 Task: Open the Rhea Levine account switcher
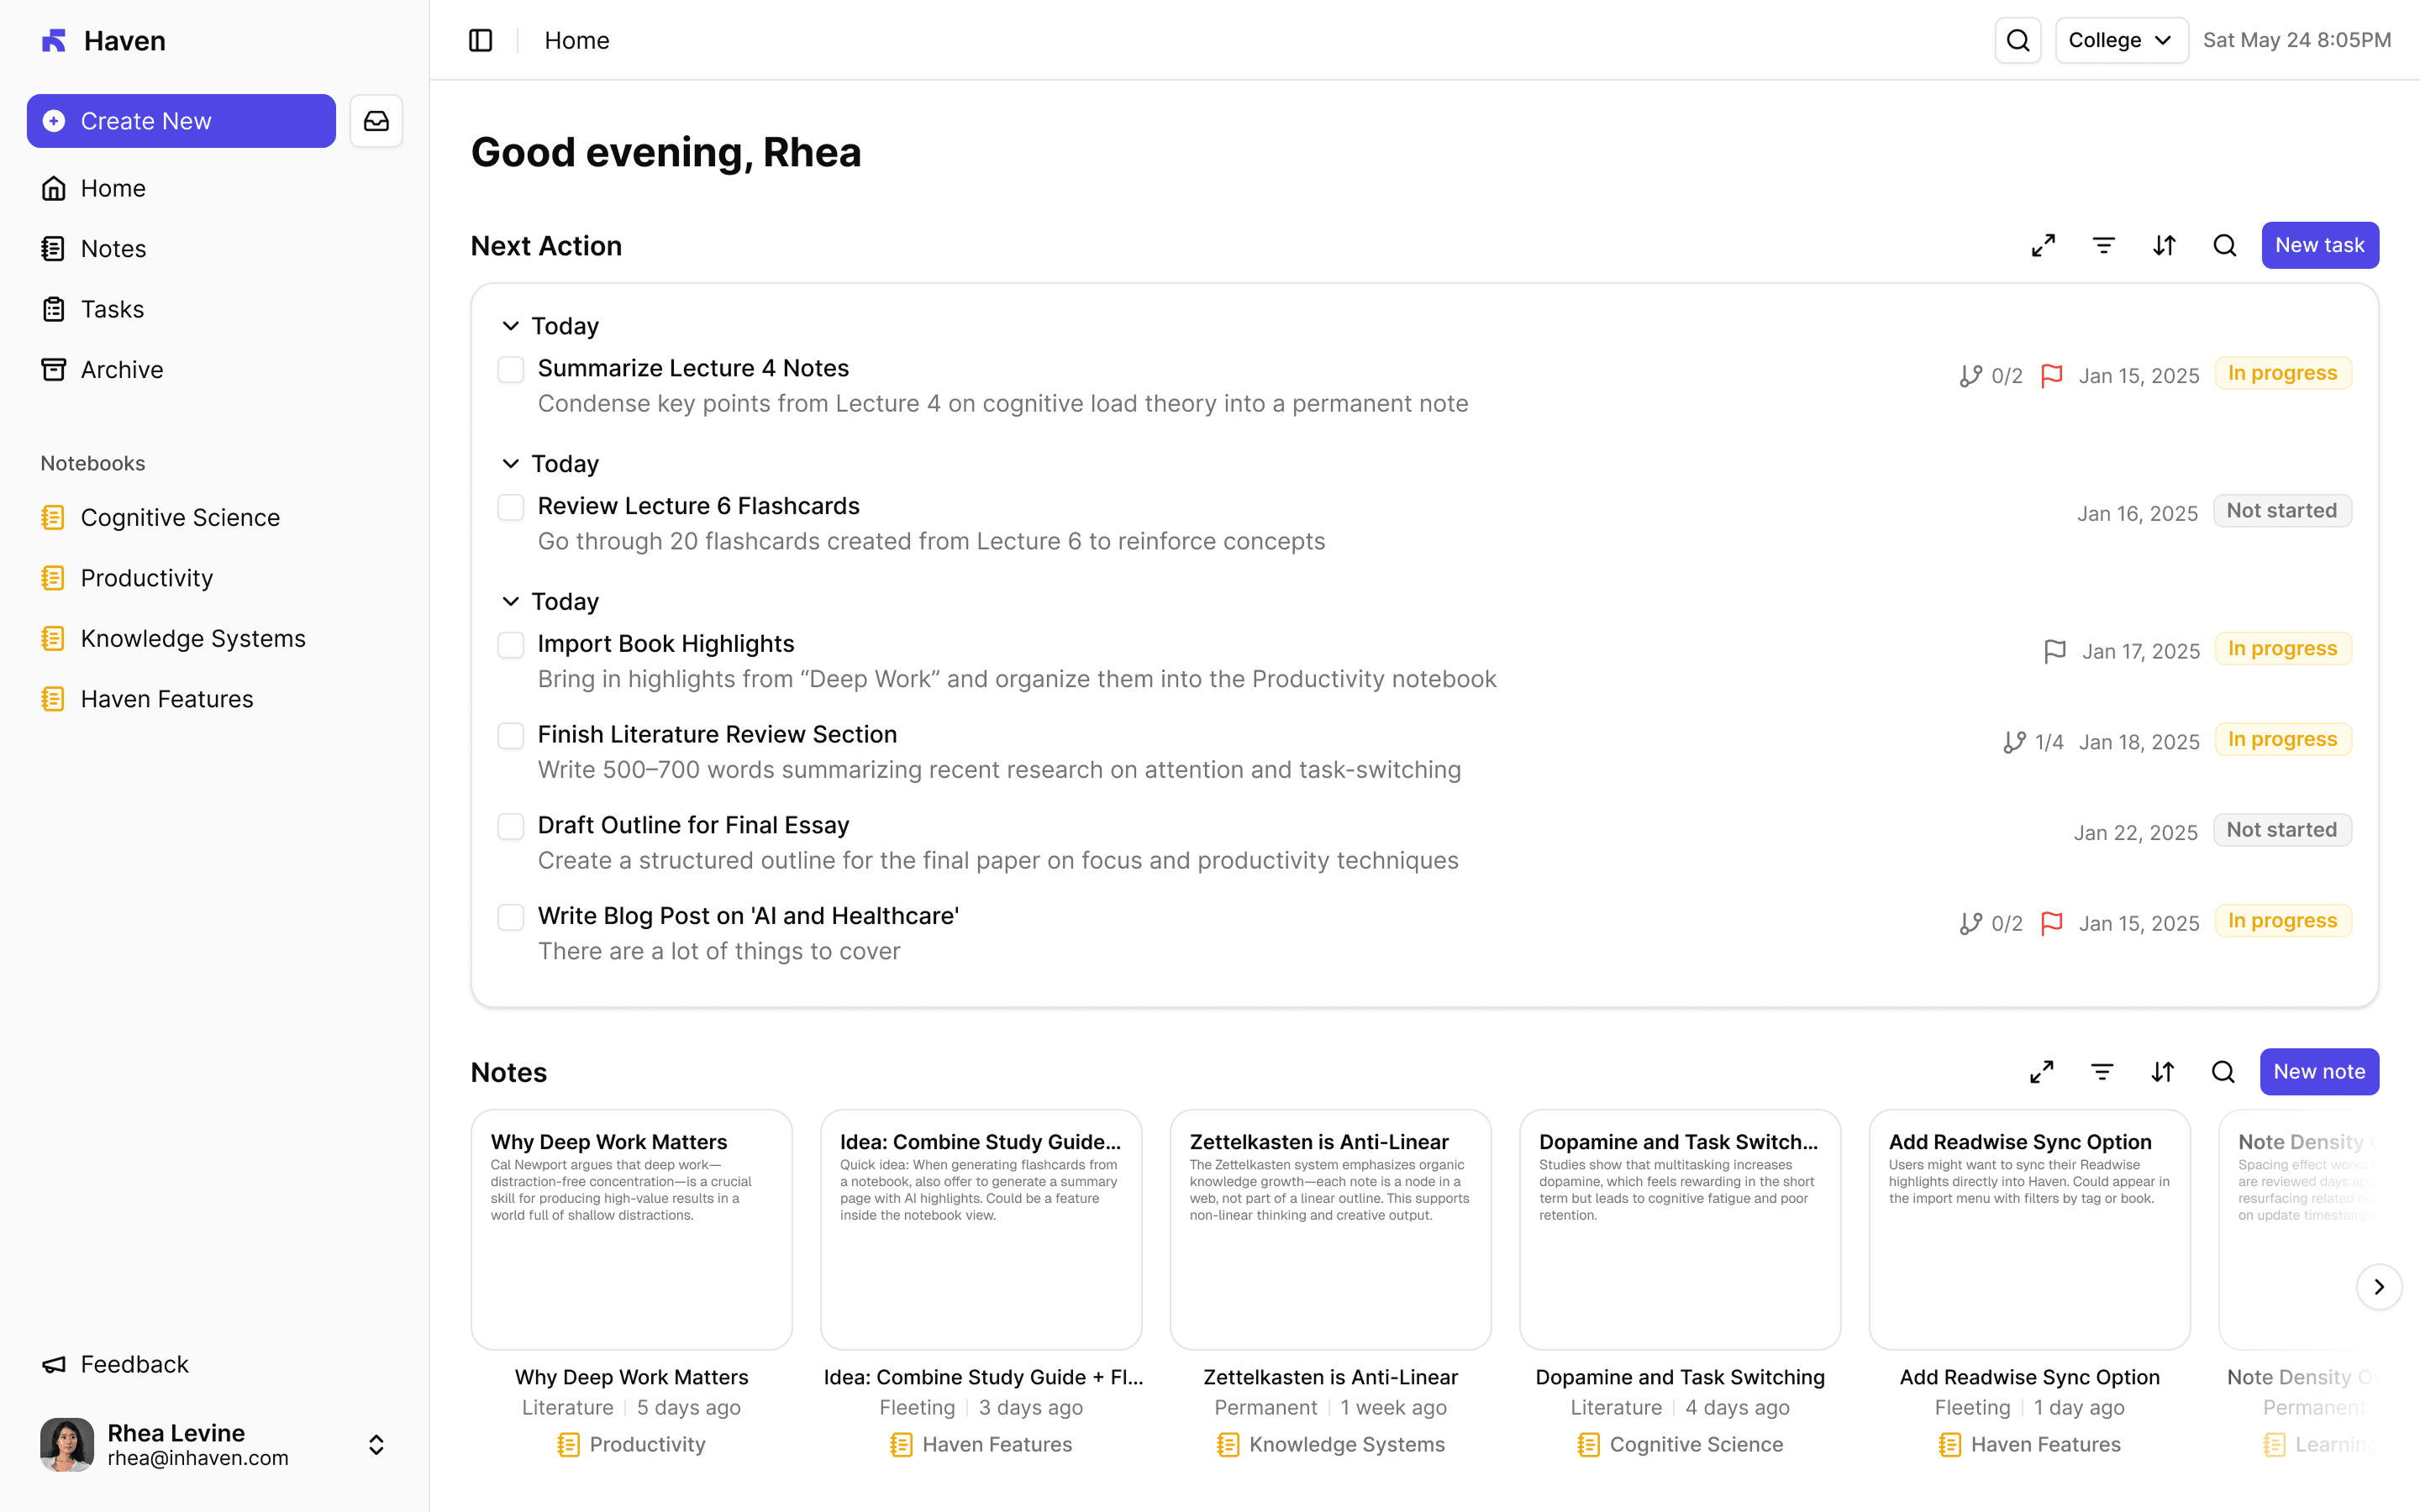coord(376,1444)
